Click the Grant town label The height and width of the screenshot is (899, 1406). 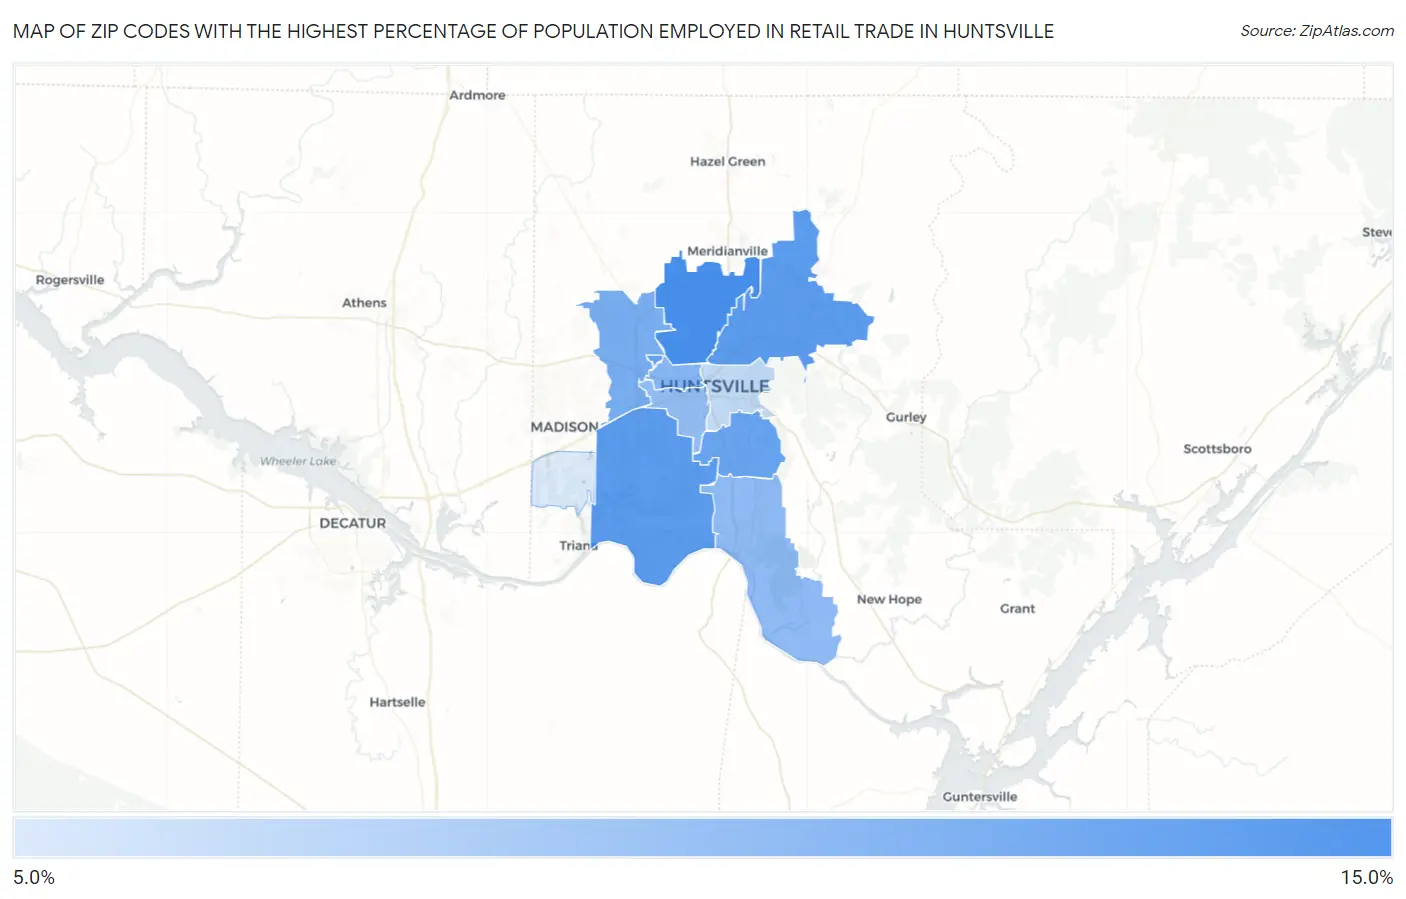point(1017,608)
